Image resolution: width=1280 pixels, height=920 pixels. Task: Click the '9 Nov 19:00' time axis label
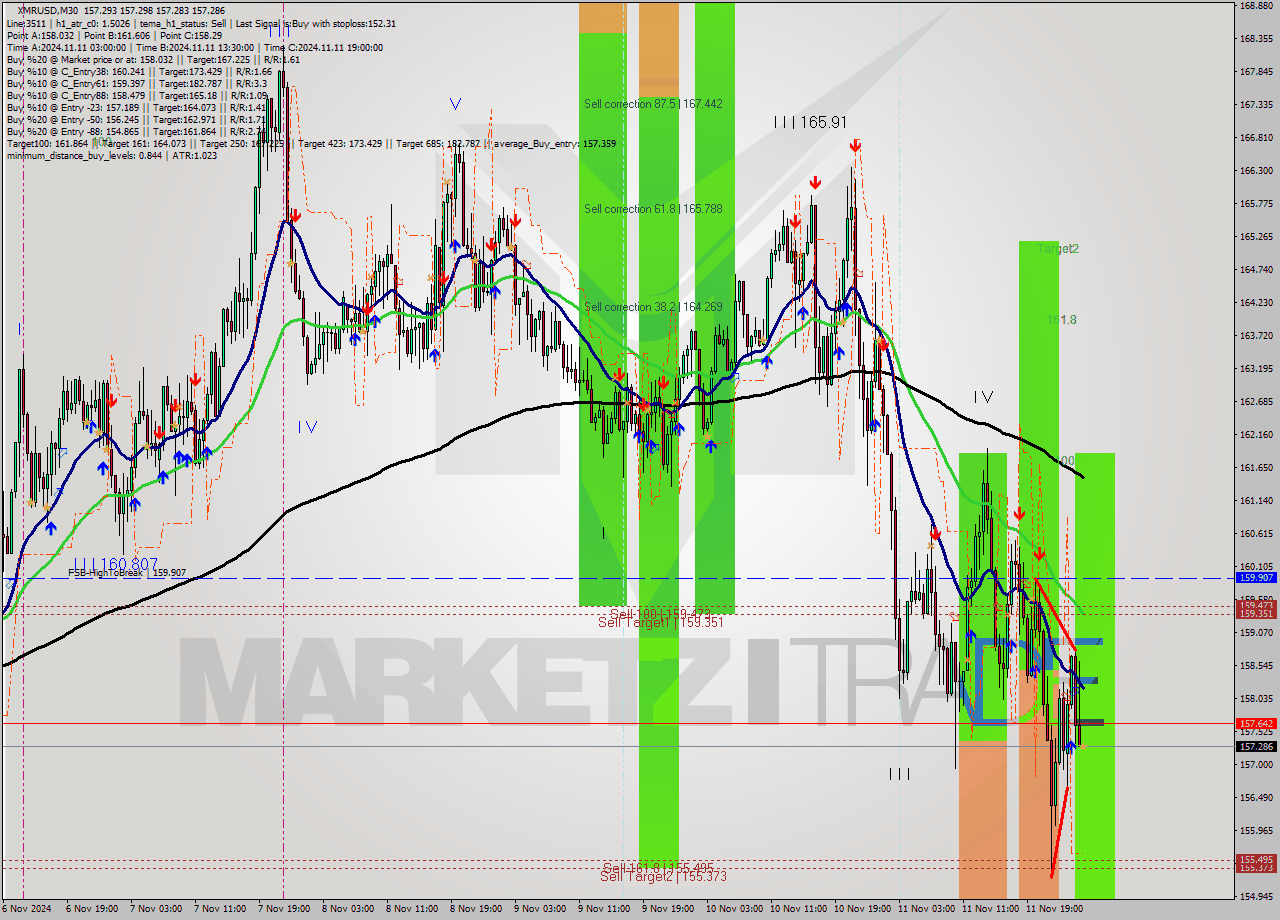(x=668, y=909)
